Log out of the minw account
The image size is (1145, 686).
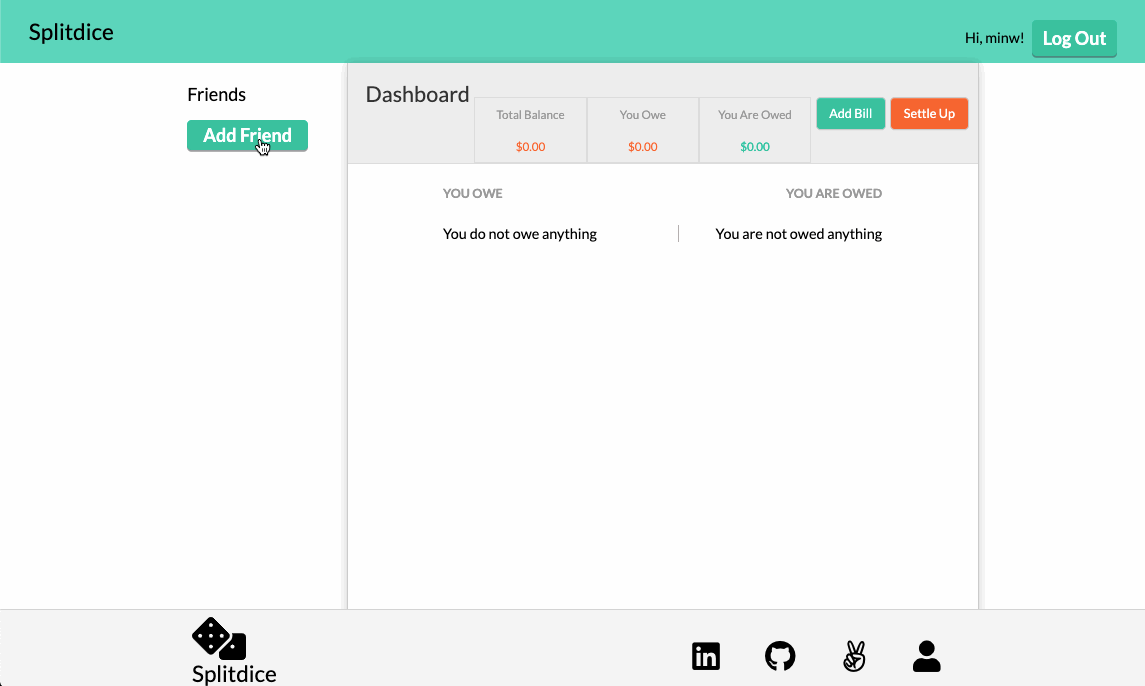pyautogui.click(x=1073, y=38)
